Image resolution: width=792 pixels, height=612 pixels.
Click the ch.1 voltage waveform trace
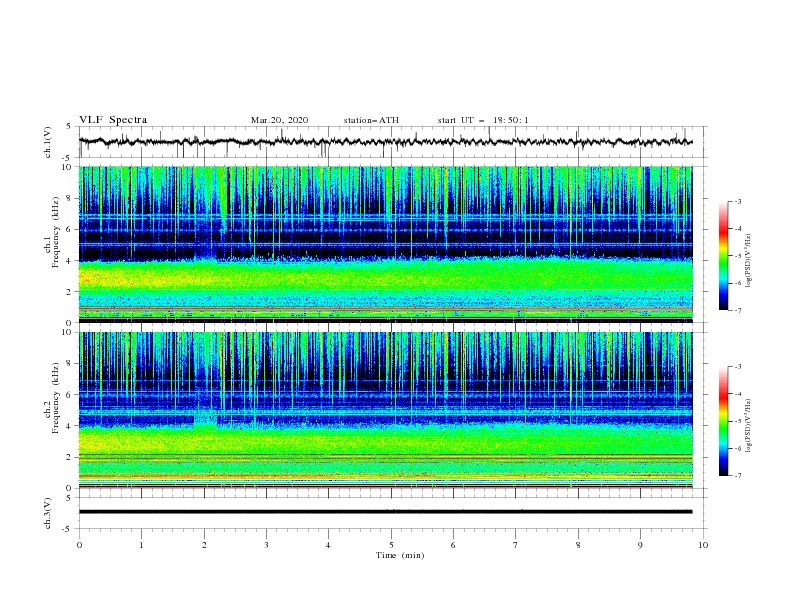pyautogui.click(x=385, y=142)
